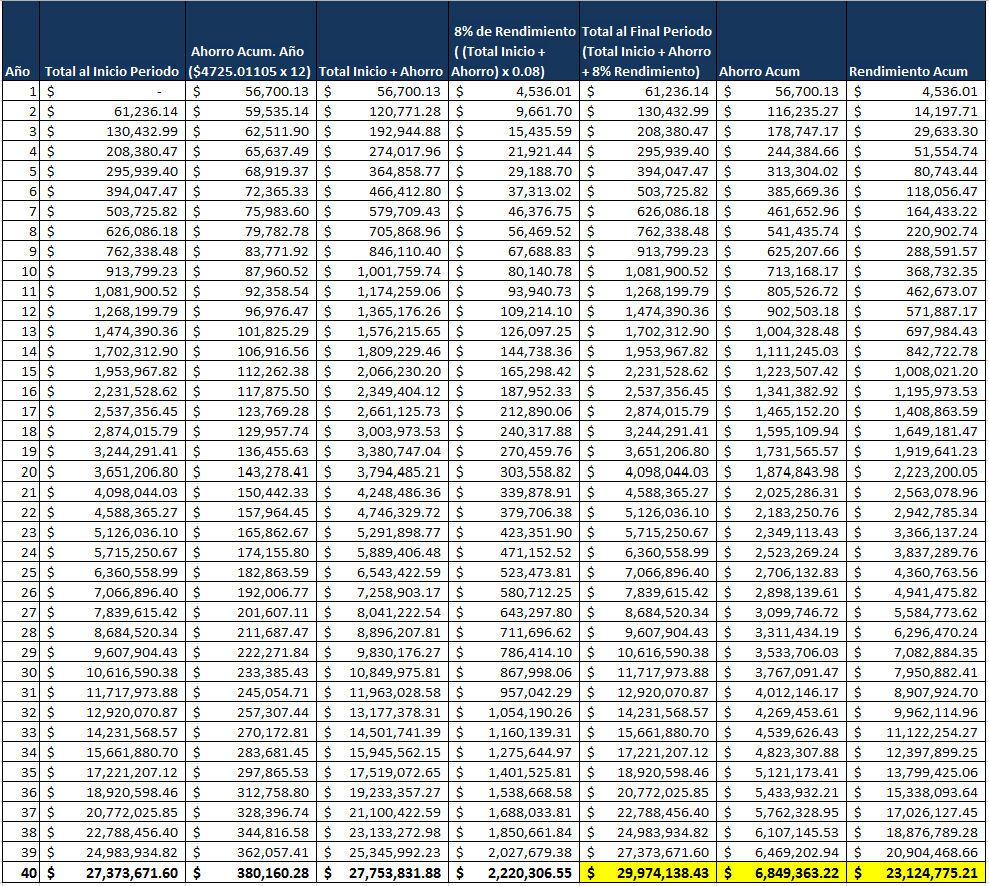Screen dimensions: 989x886
Task: Click cell 380,160.28 in yearly savings column
Action: 251,873
